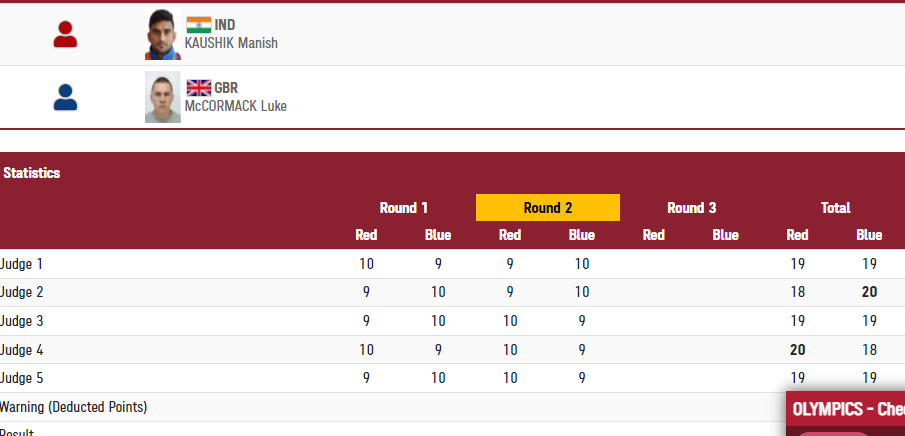Screen dimensions: 905x436
Task: Click the Great Britain flag icon
Action: tap(199, 88)
